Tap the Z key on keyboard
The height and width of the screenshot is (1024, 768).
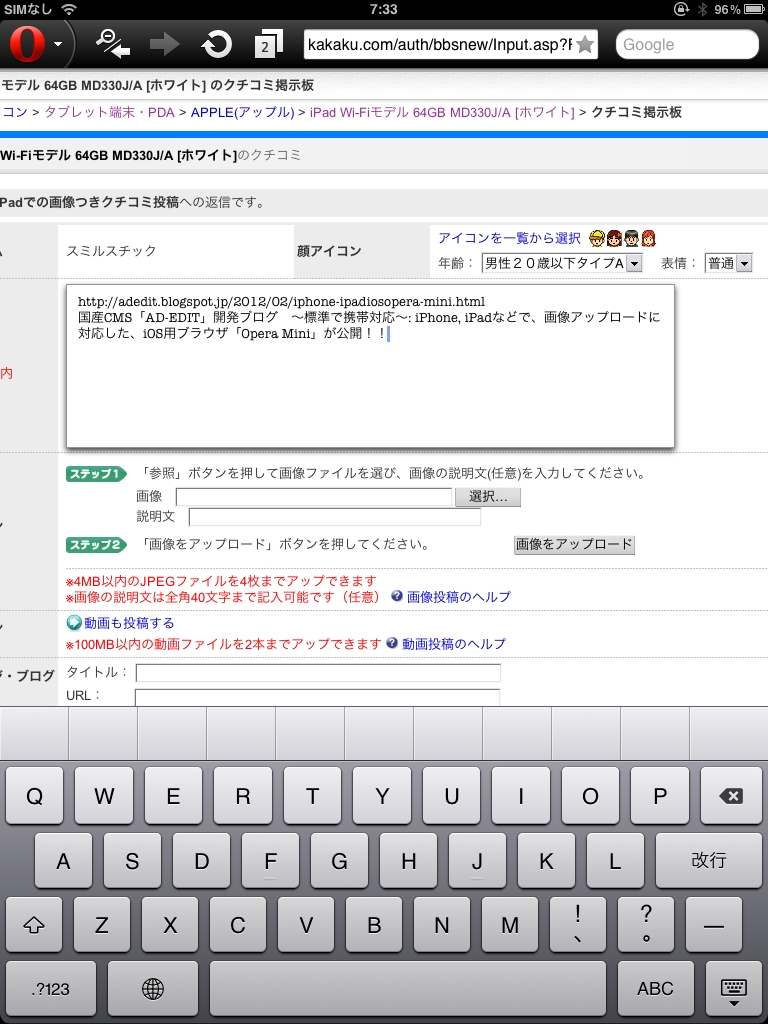click(102, 925)
